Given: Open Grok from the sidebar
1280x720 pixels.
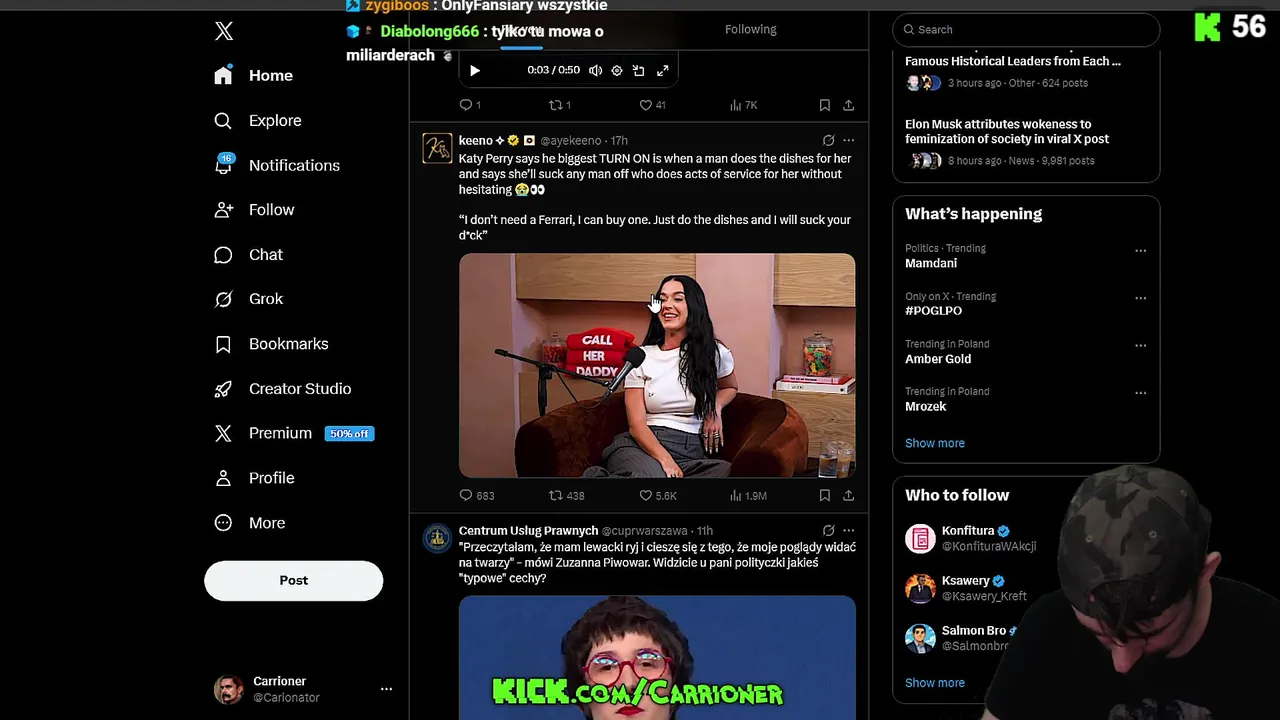Looking at the screenshot, I should [x=249, y=299].
